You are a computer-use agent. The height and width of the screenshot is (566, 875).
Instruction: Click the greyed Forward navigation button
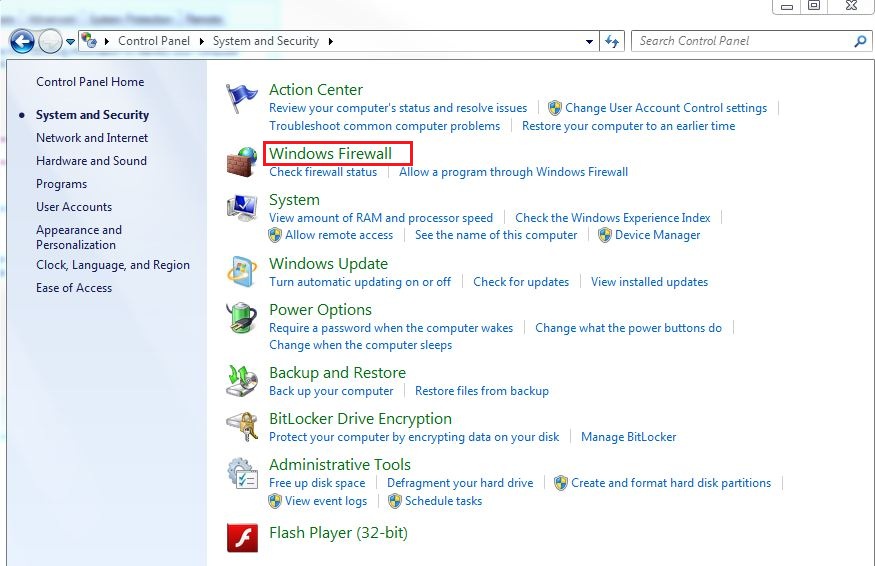click(50, 41)
